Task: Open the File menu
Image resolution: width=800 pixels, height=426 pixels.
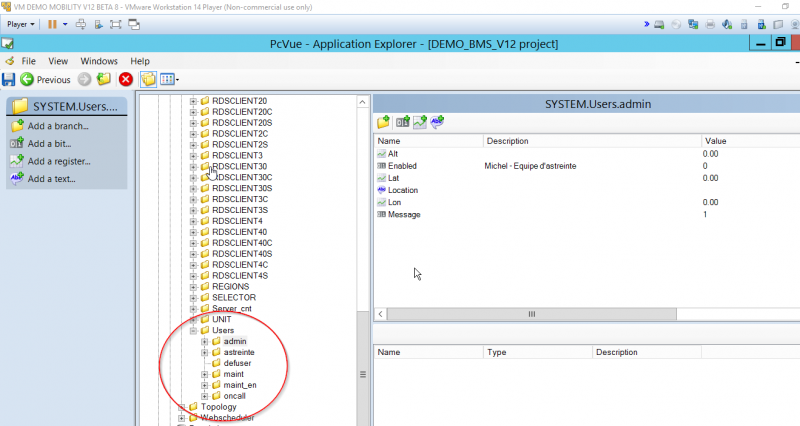Action: pyautogui.click(x=29, y=61)
